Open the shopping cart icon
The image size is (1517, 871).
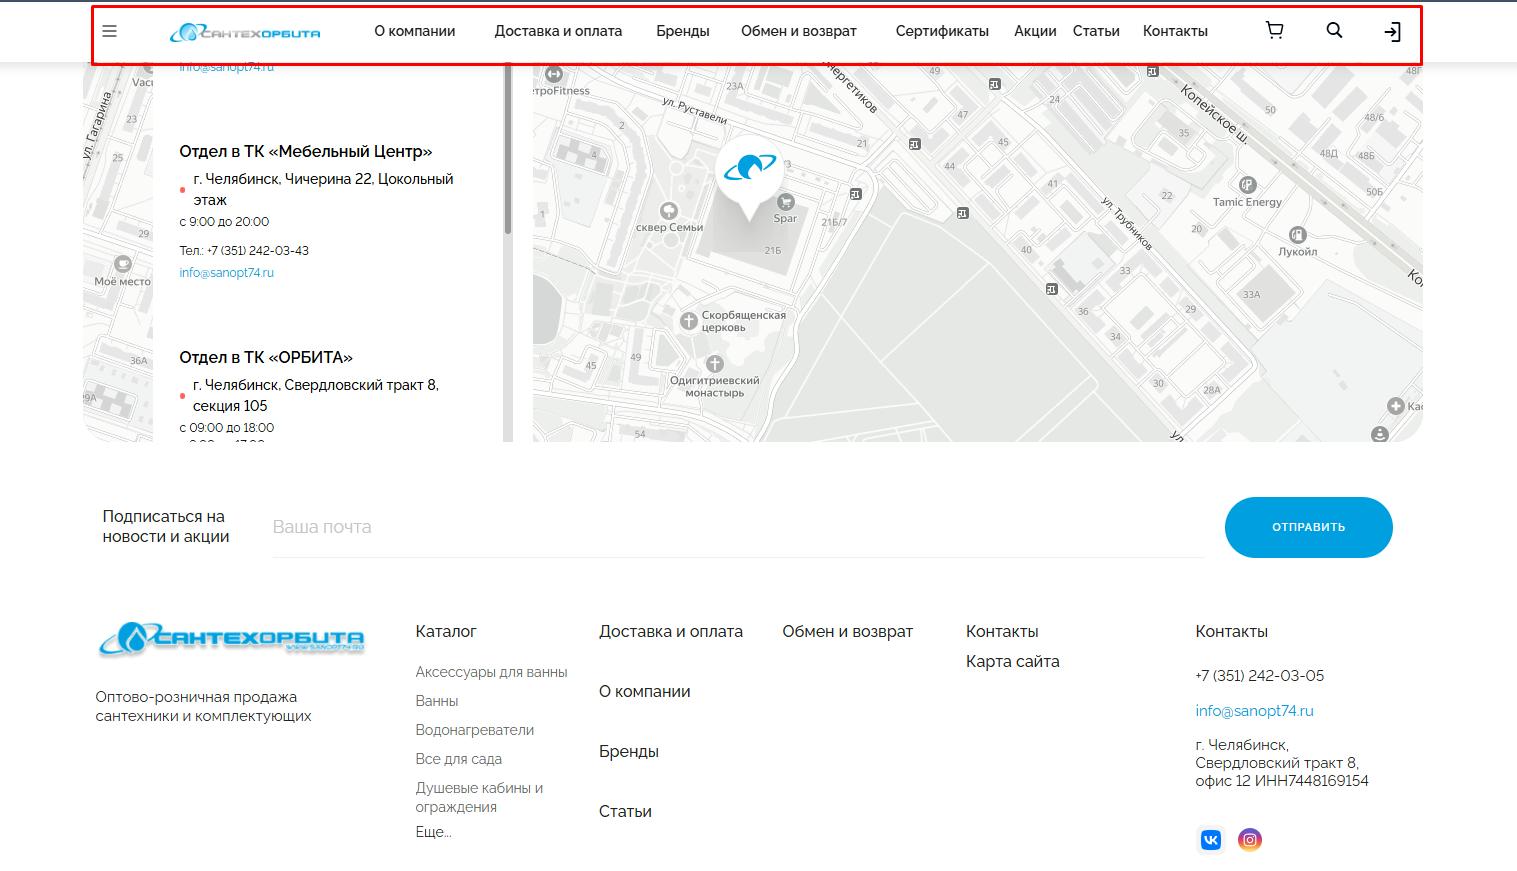point(1274,31)
